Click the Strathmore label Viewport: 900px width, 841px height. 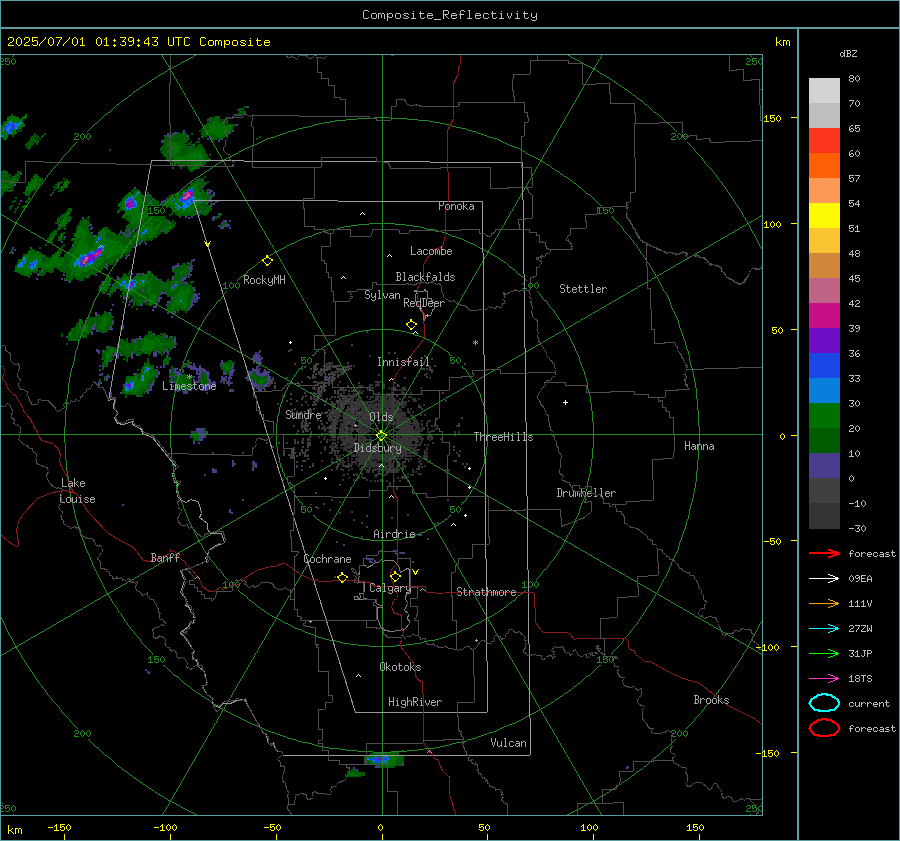[x=486, y=592]
